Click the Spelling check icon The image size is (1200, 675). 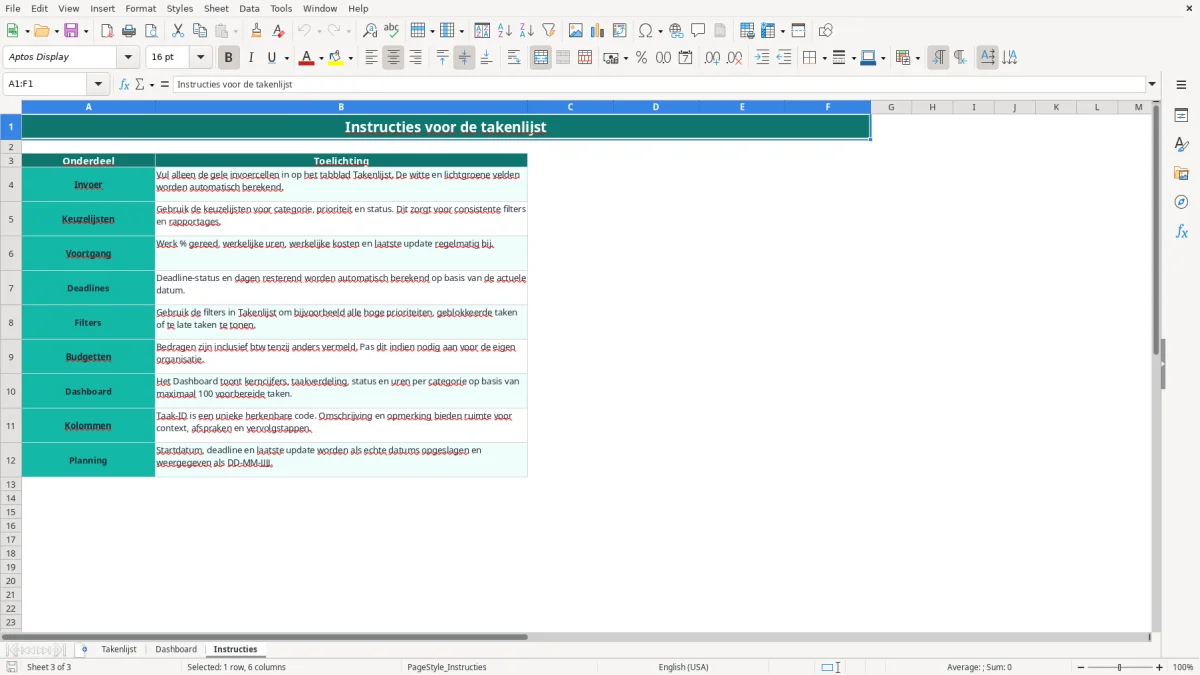coord(392,30)
